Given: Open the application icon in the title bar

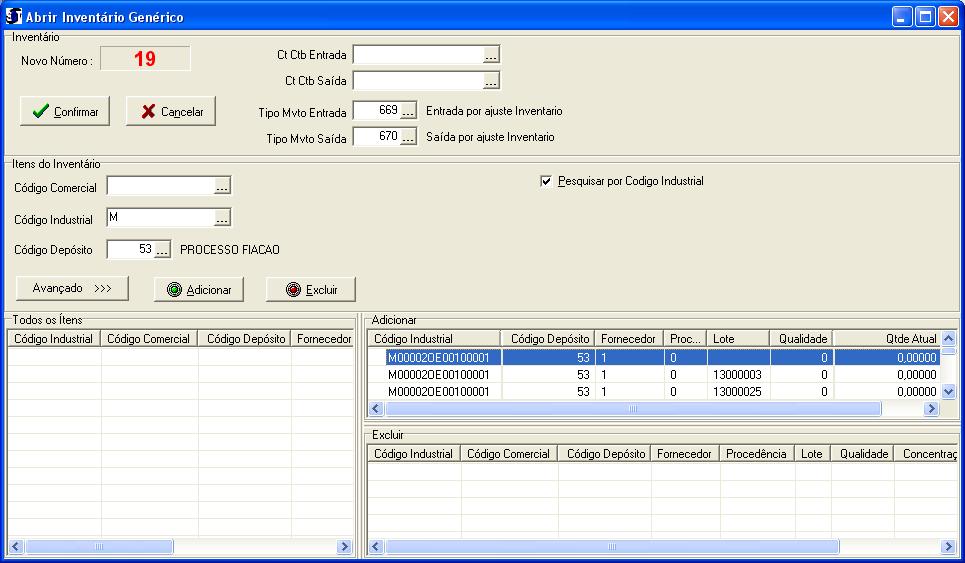Looking at the screenshot, I should [15, 17].
